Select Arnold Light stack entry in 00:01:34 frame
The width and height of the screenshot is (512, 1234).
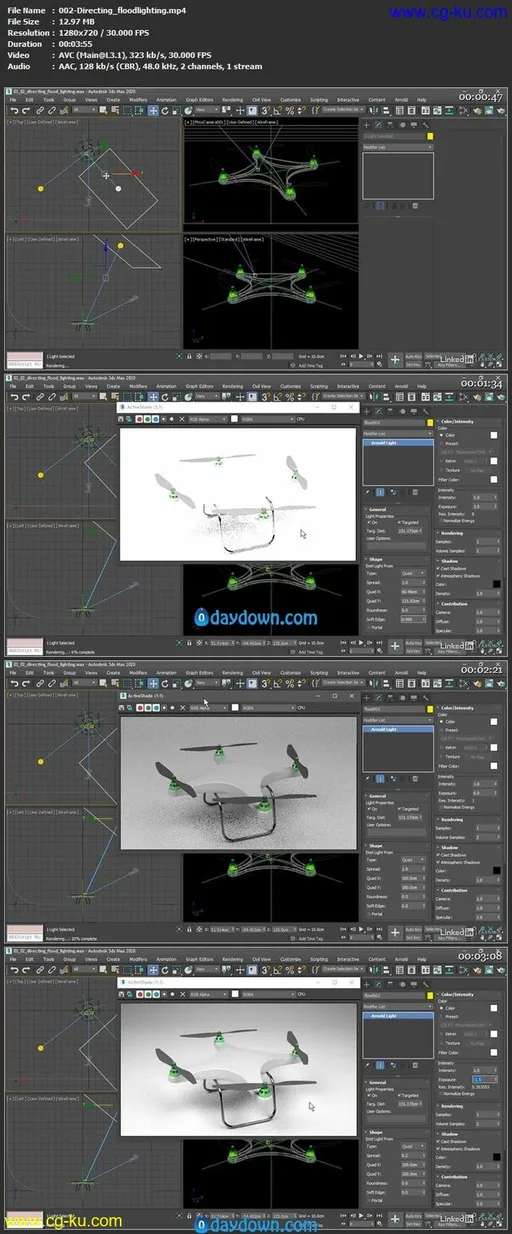(x=397, y=443)
